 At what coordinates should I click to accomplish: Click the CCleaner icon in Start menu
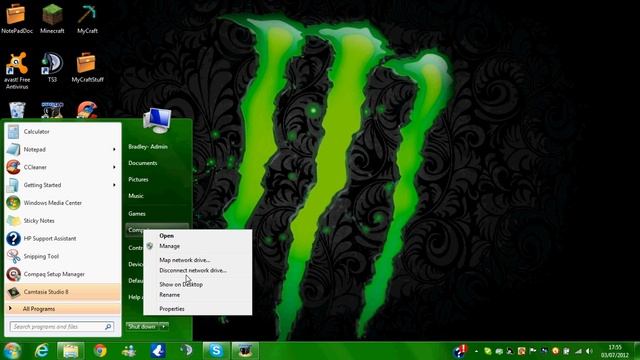pos(13,167)
